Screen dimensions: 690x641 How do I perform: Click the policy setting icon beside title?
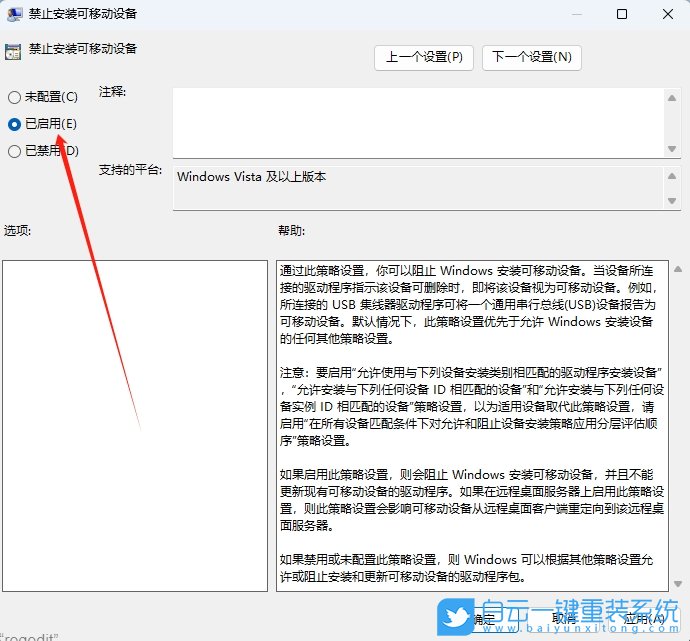point(13,51)
